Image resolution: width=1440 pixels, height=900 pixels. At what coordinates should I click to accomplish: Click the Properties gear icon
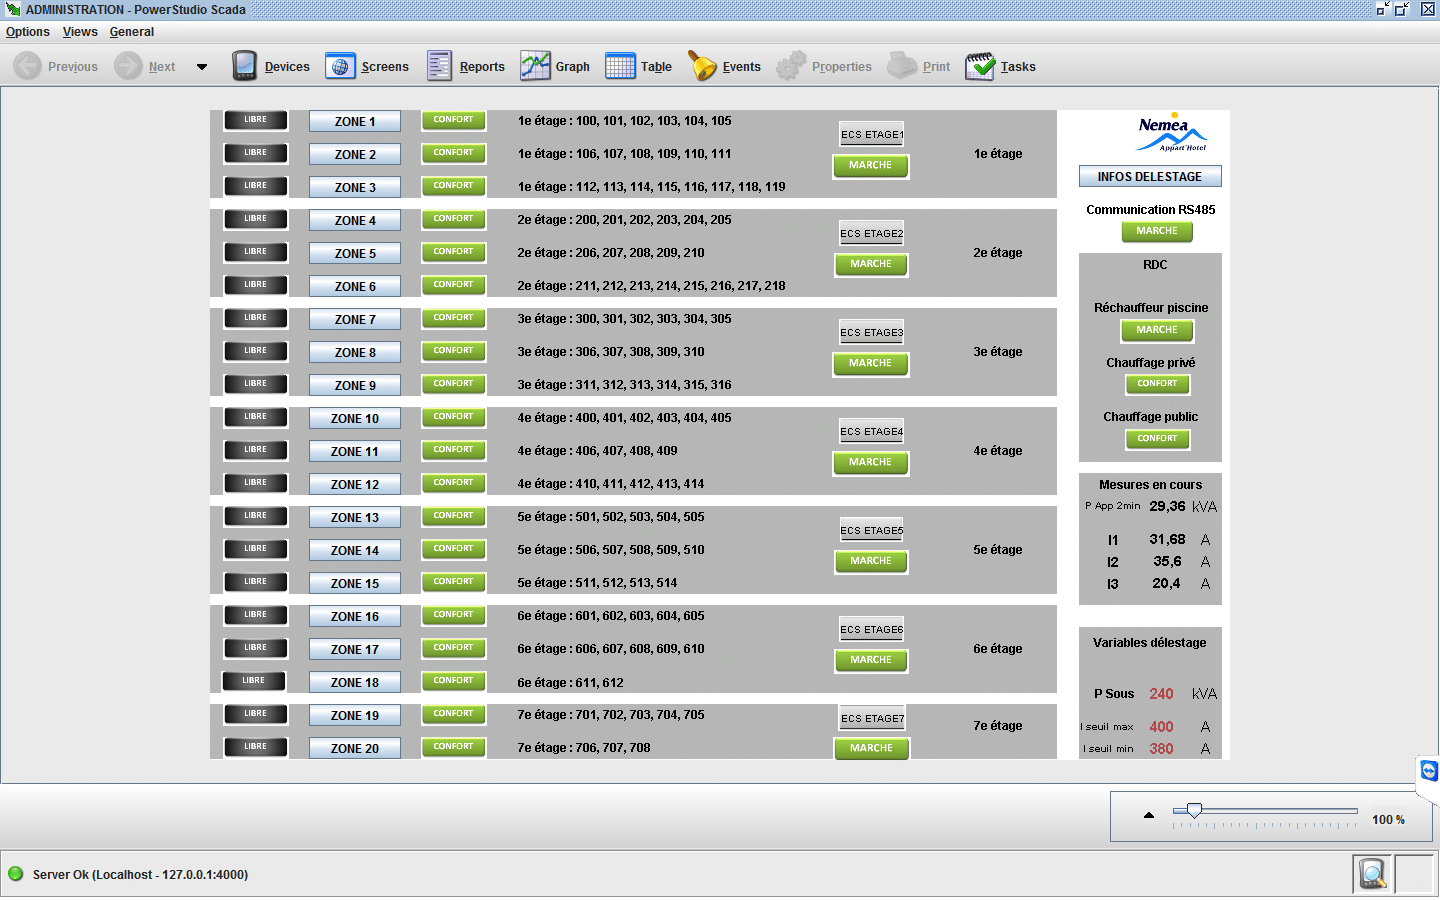791,66
